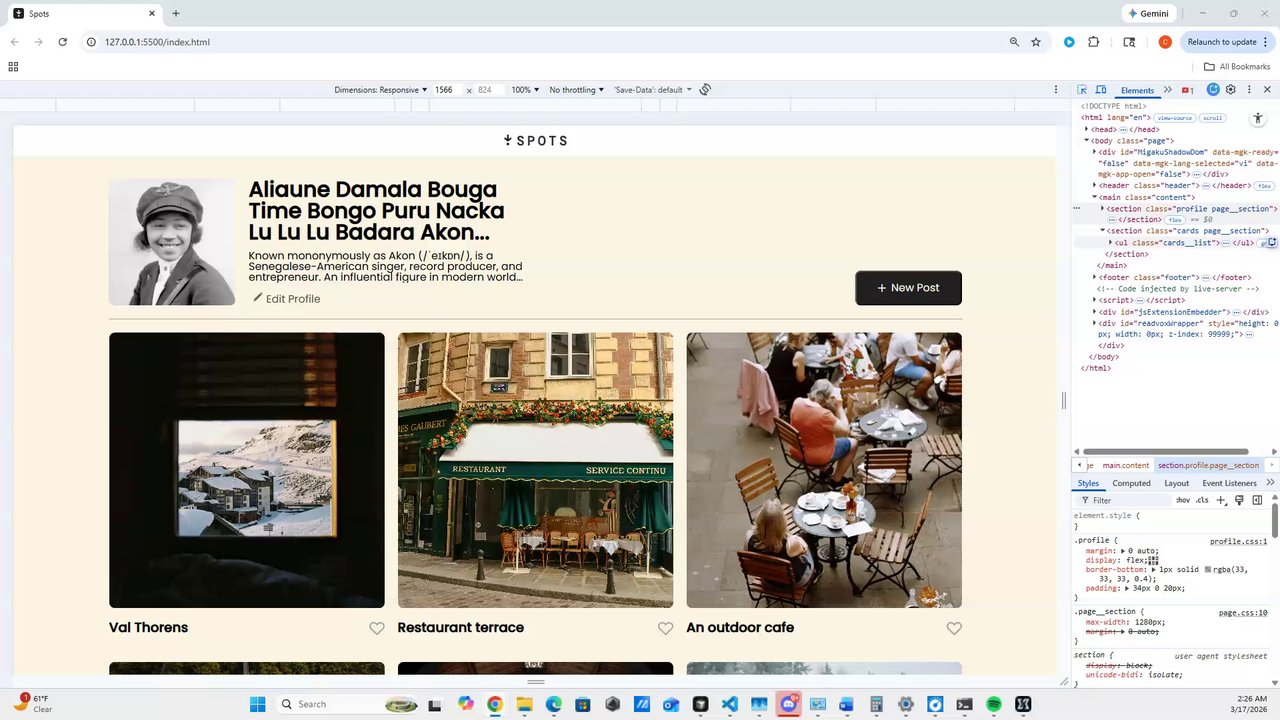Open Spotify from the taskbar
1280x720 pixels.
click(994, 704)
